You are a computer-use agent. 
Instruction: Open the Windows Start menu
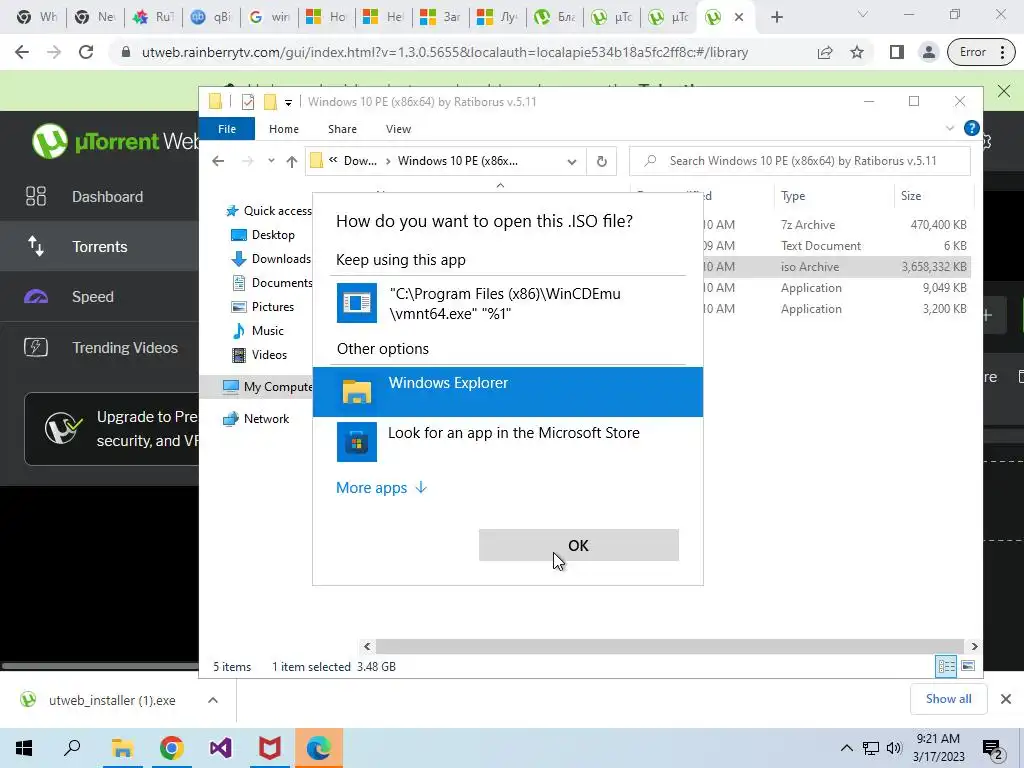point(24,748)
